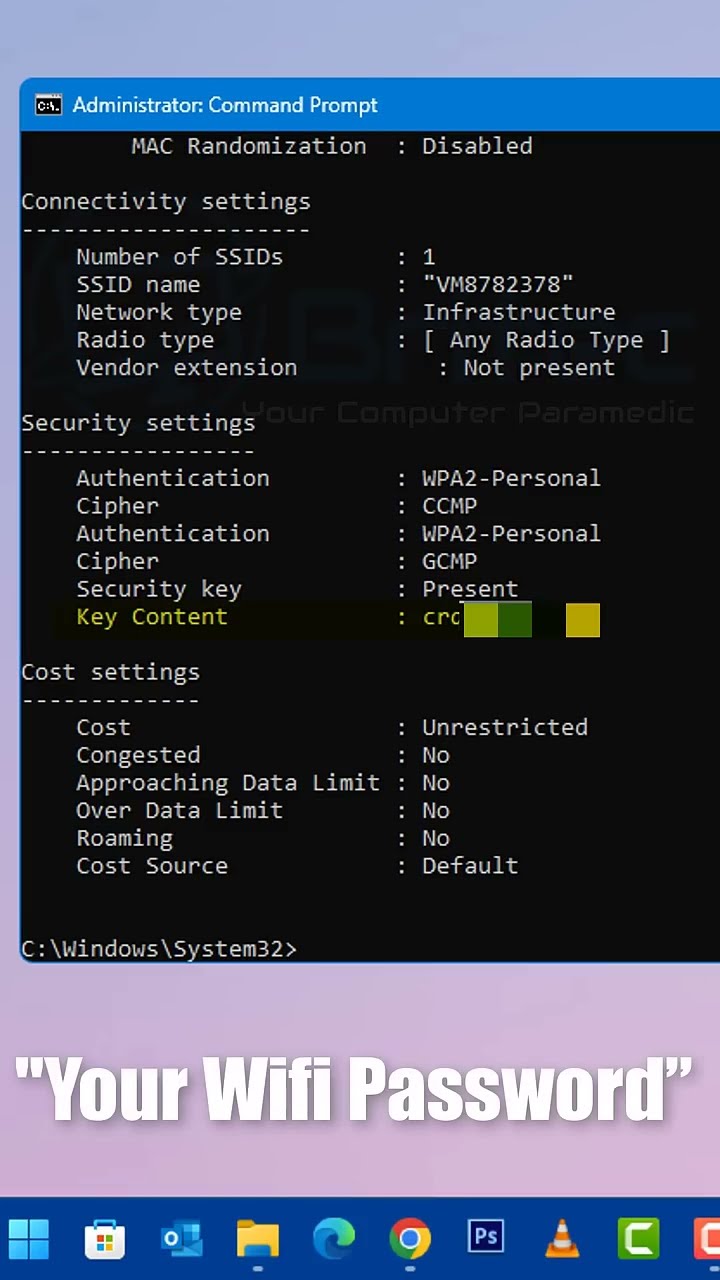This screenshot has width=720, height=1280.
Task: Click the MAC Randomization Disabled line
Action: tap(331, 146)
